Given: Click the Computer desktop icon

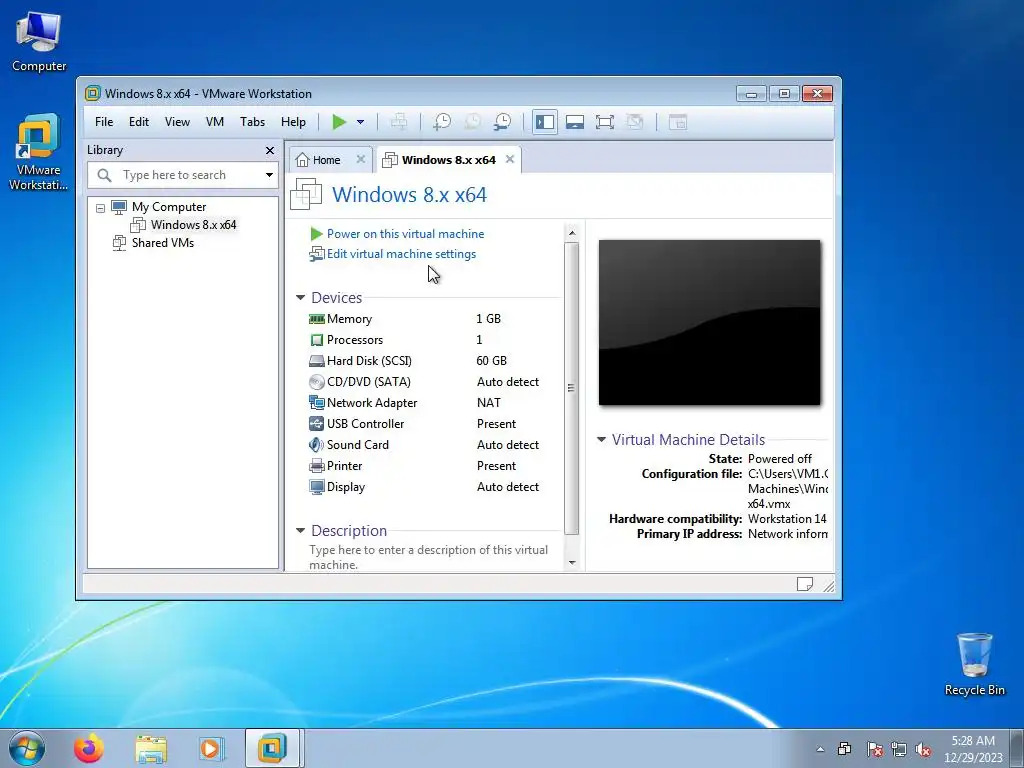Looking at the screenshot, I should (39, 42).
